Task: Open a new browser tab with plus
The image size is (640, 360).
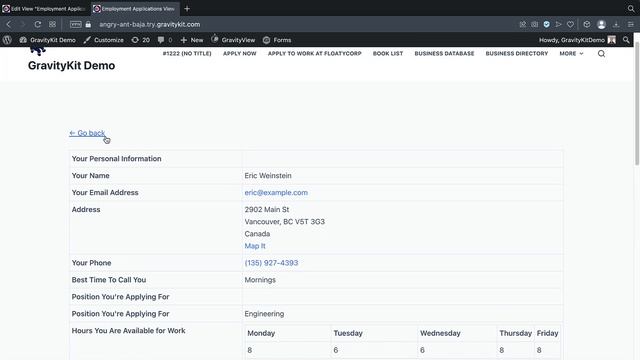Action: (187, 9)
